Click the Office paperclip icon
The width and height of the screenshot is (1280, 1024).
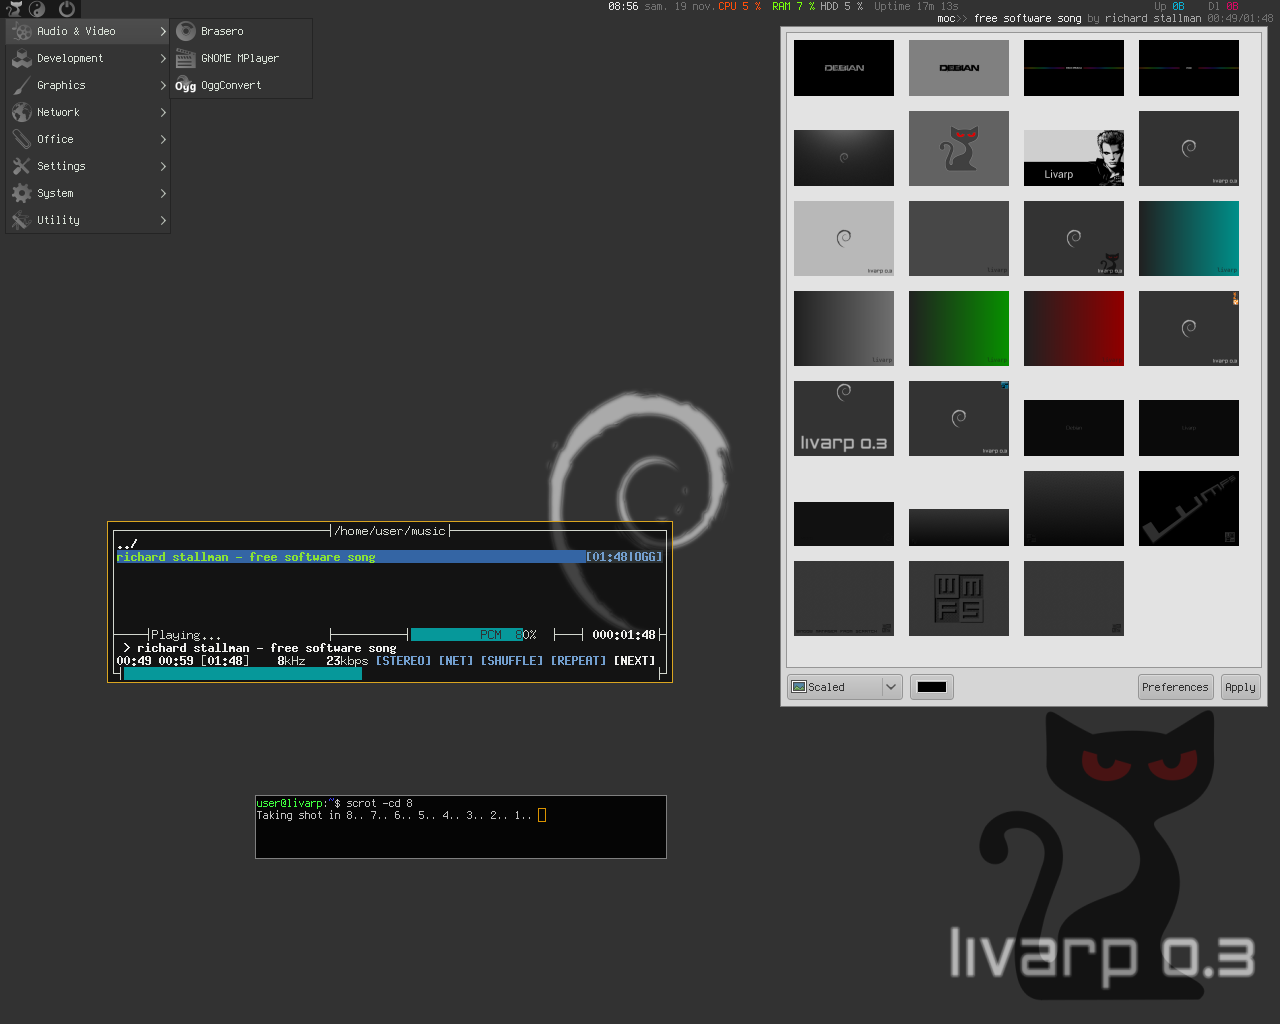click(21, 139)
